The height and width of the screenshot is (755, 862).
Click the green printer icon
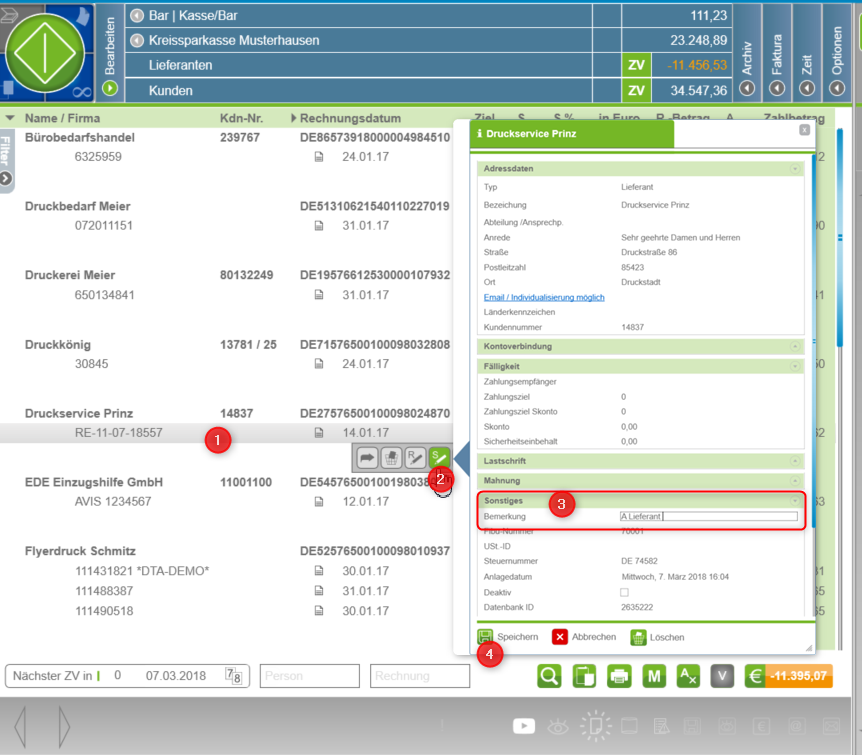pos(619,676)
